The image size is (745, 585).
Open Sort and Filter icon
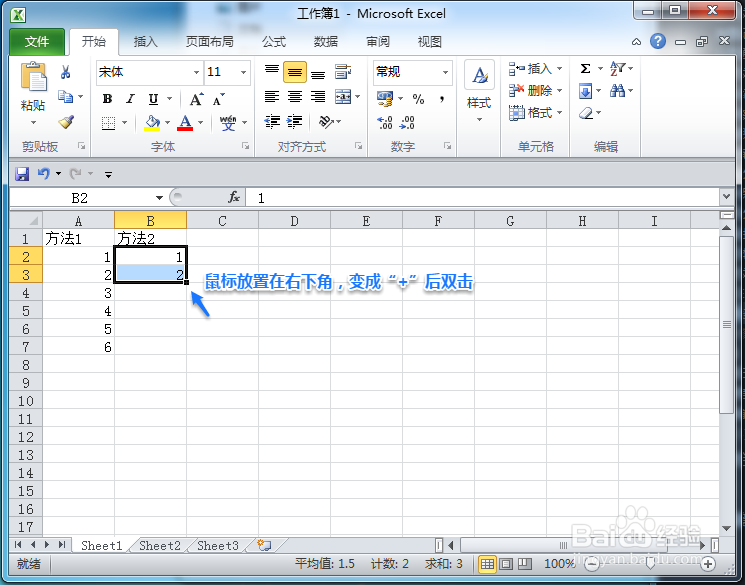point(617,68)
